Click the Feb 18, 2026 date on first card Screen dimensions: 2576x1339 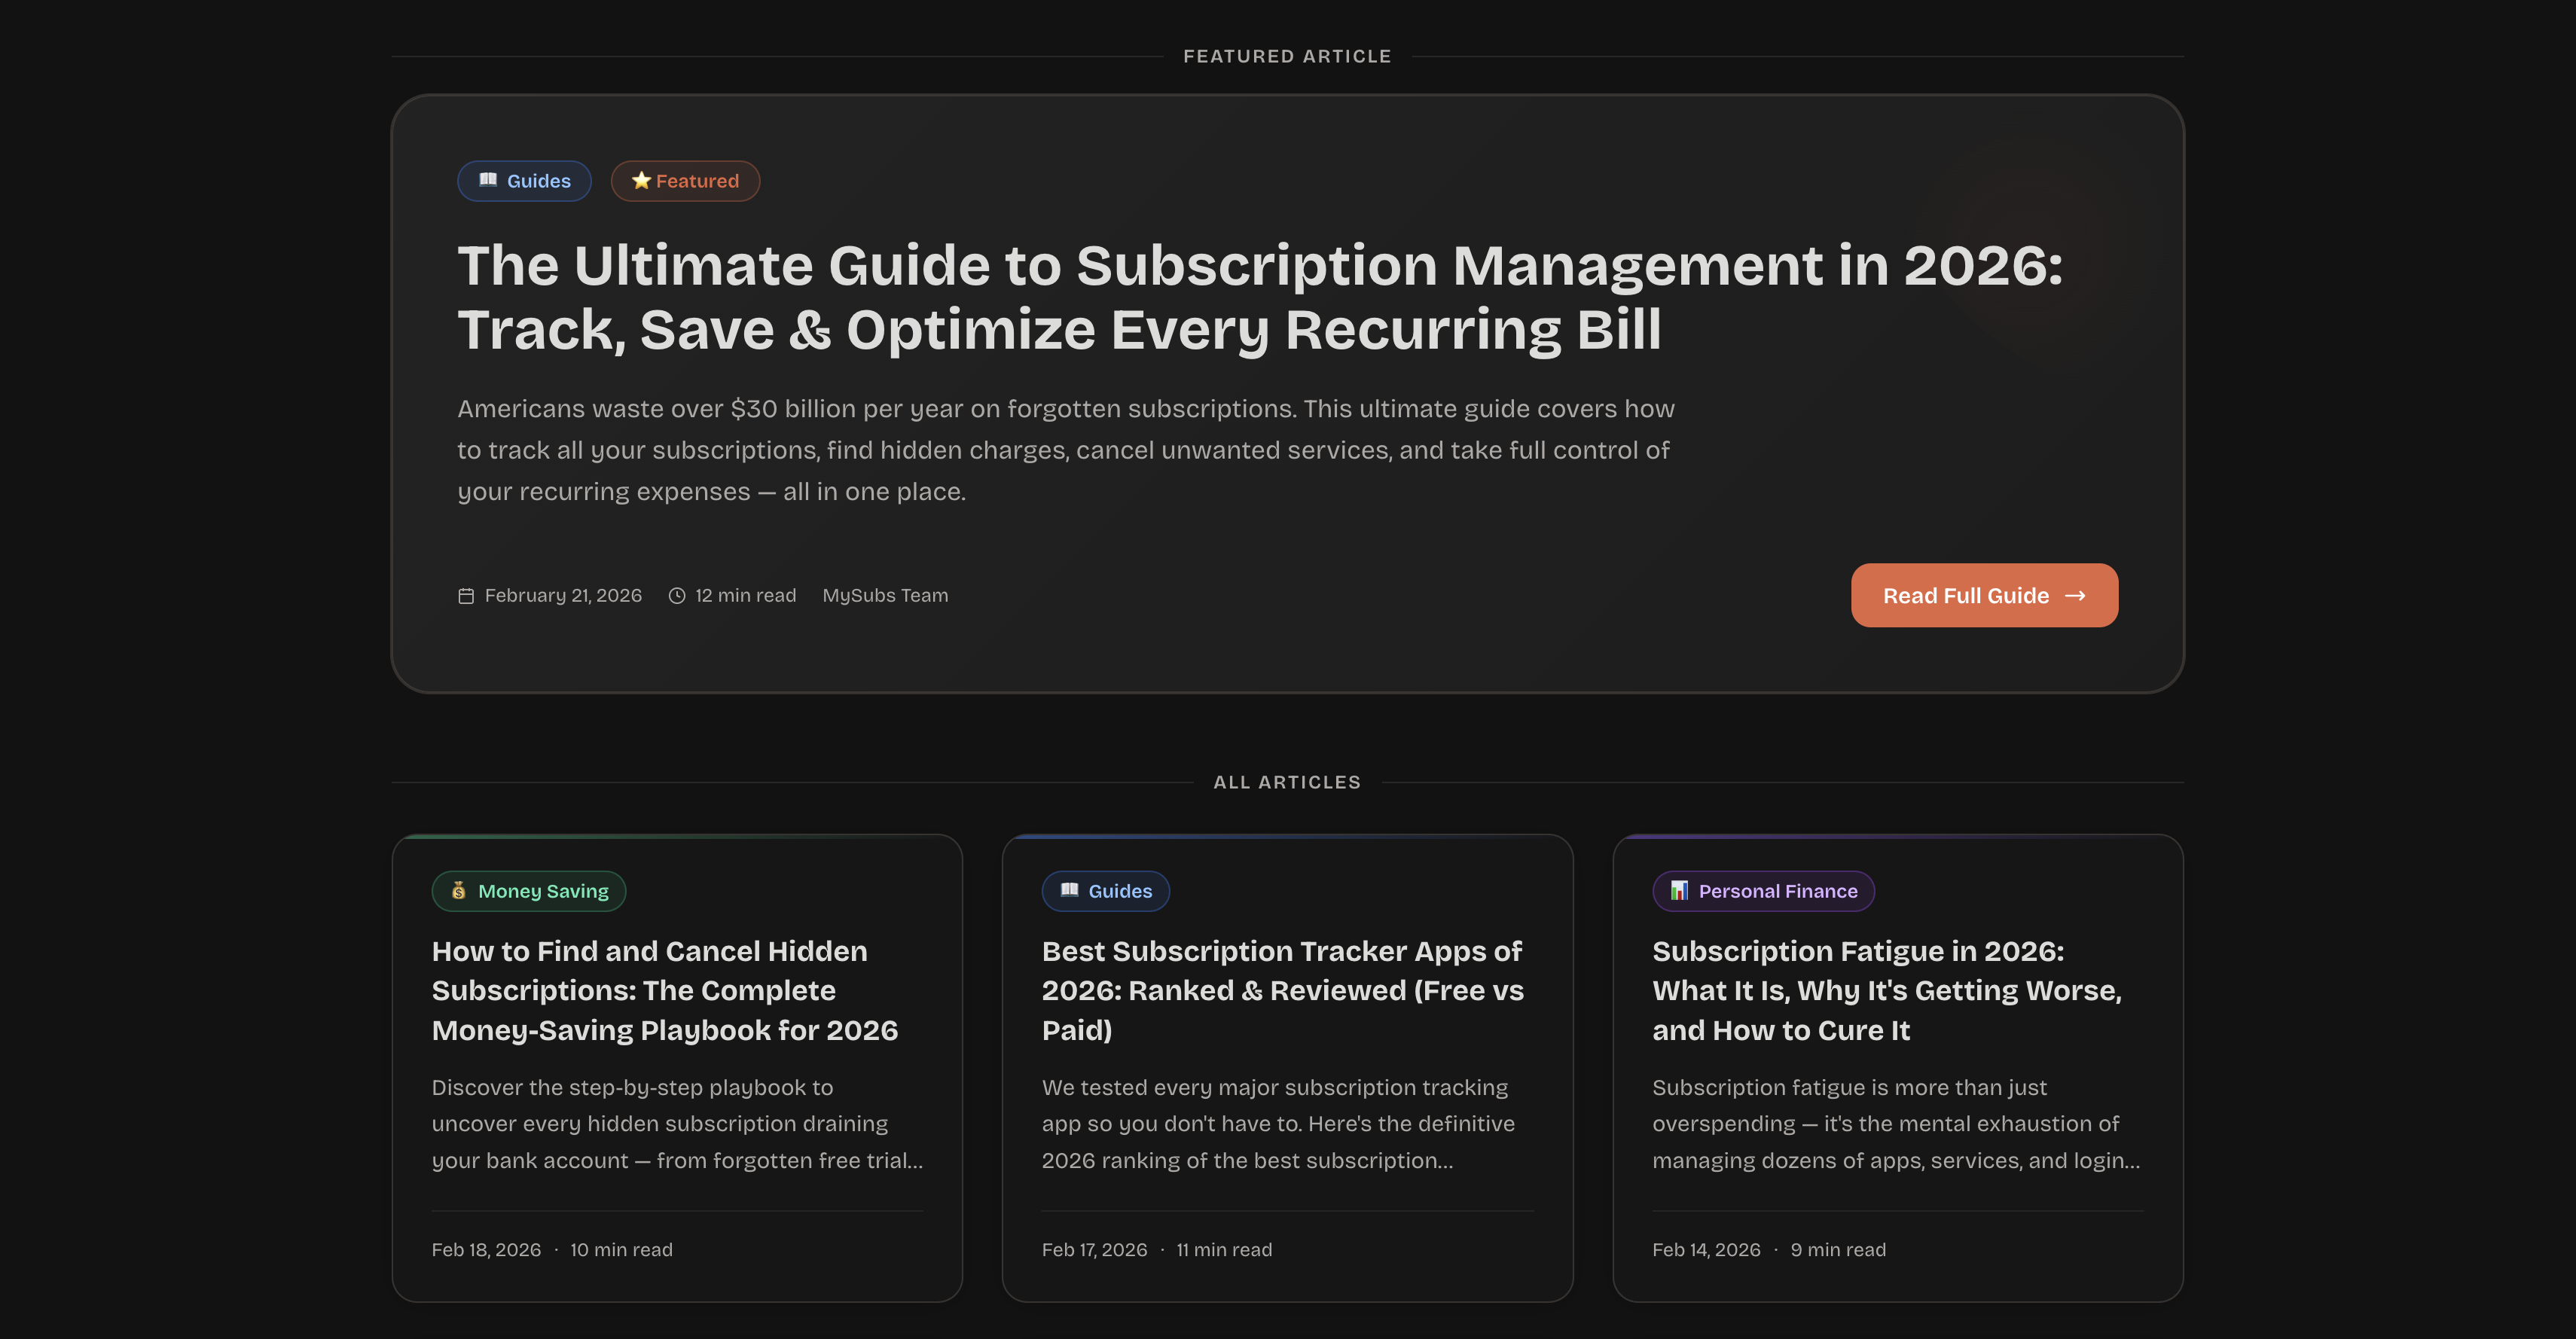[x=486, y=1250]
